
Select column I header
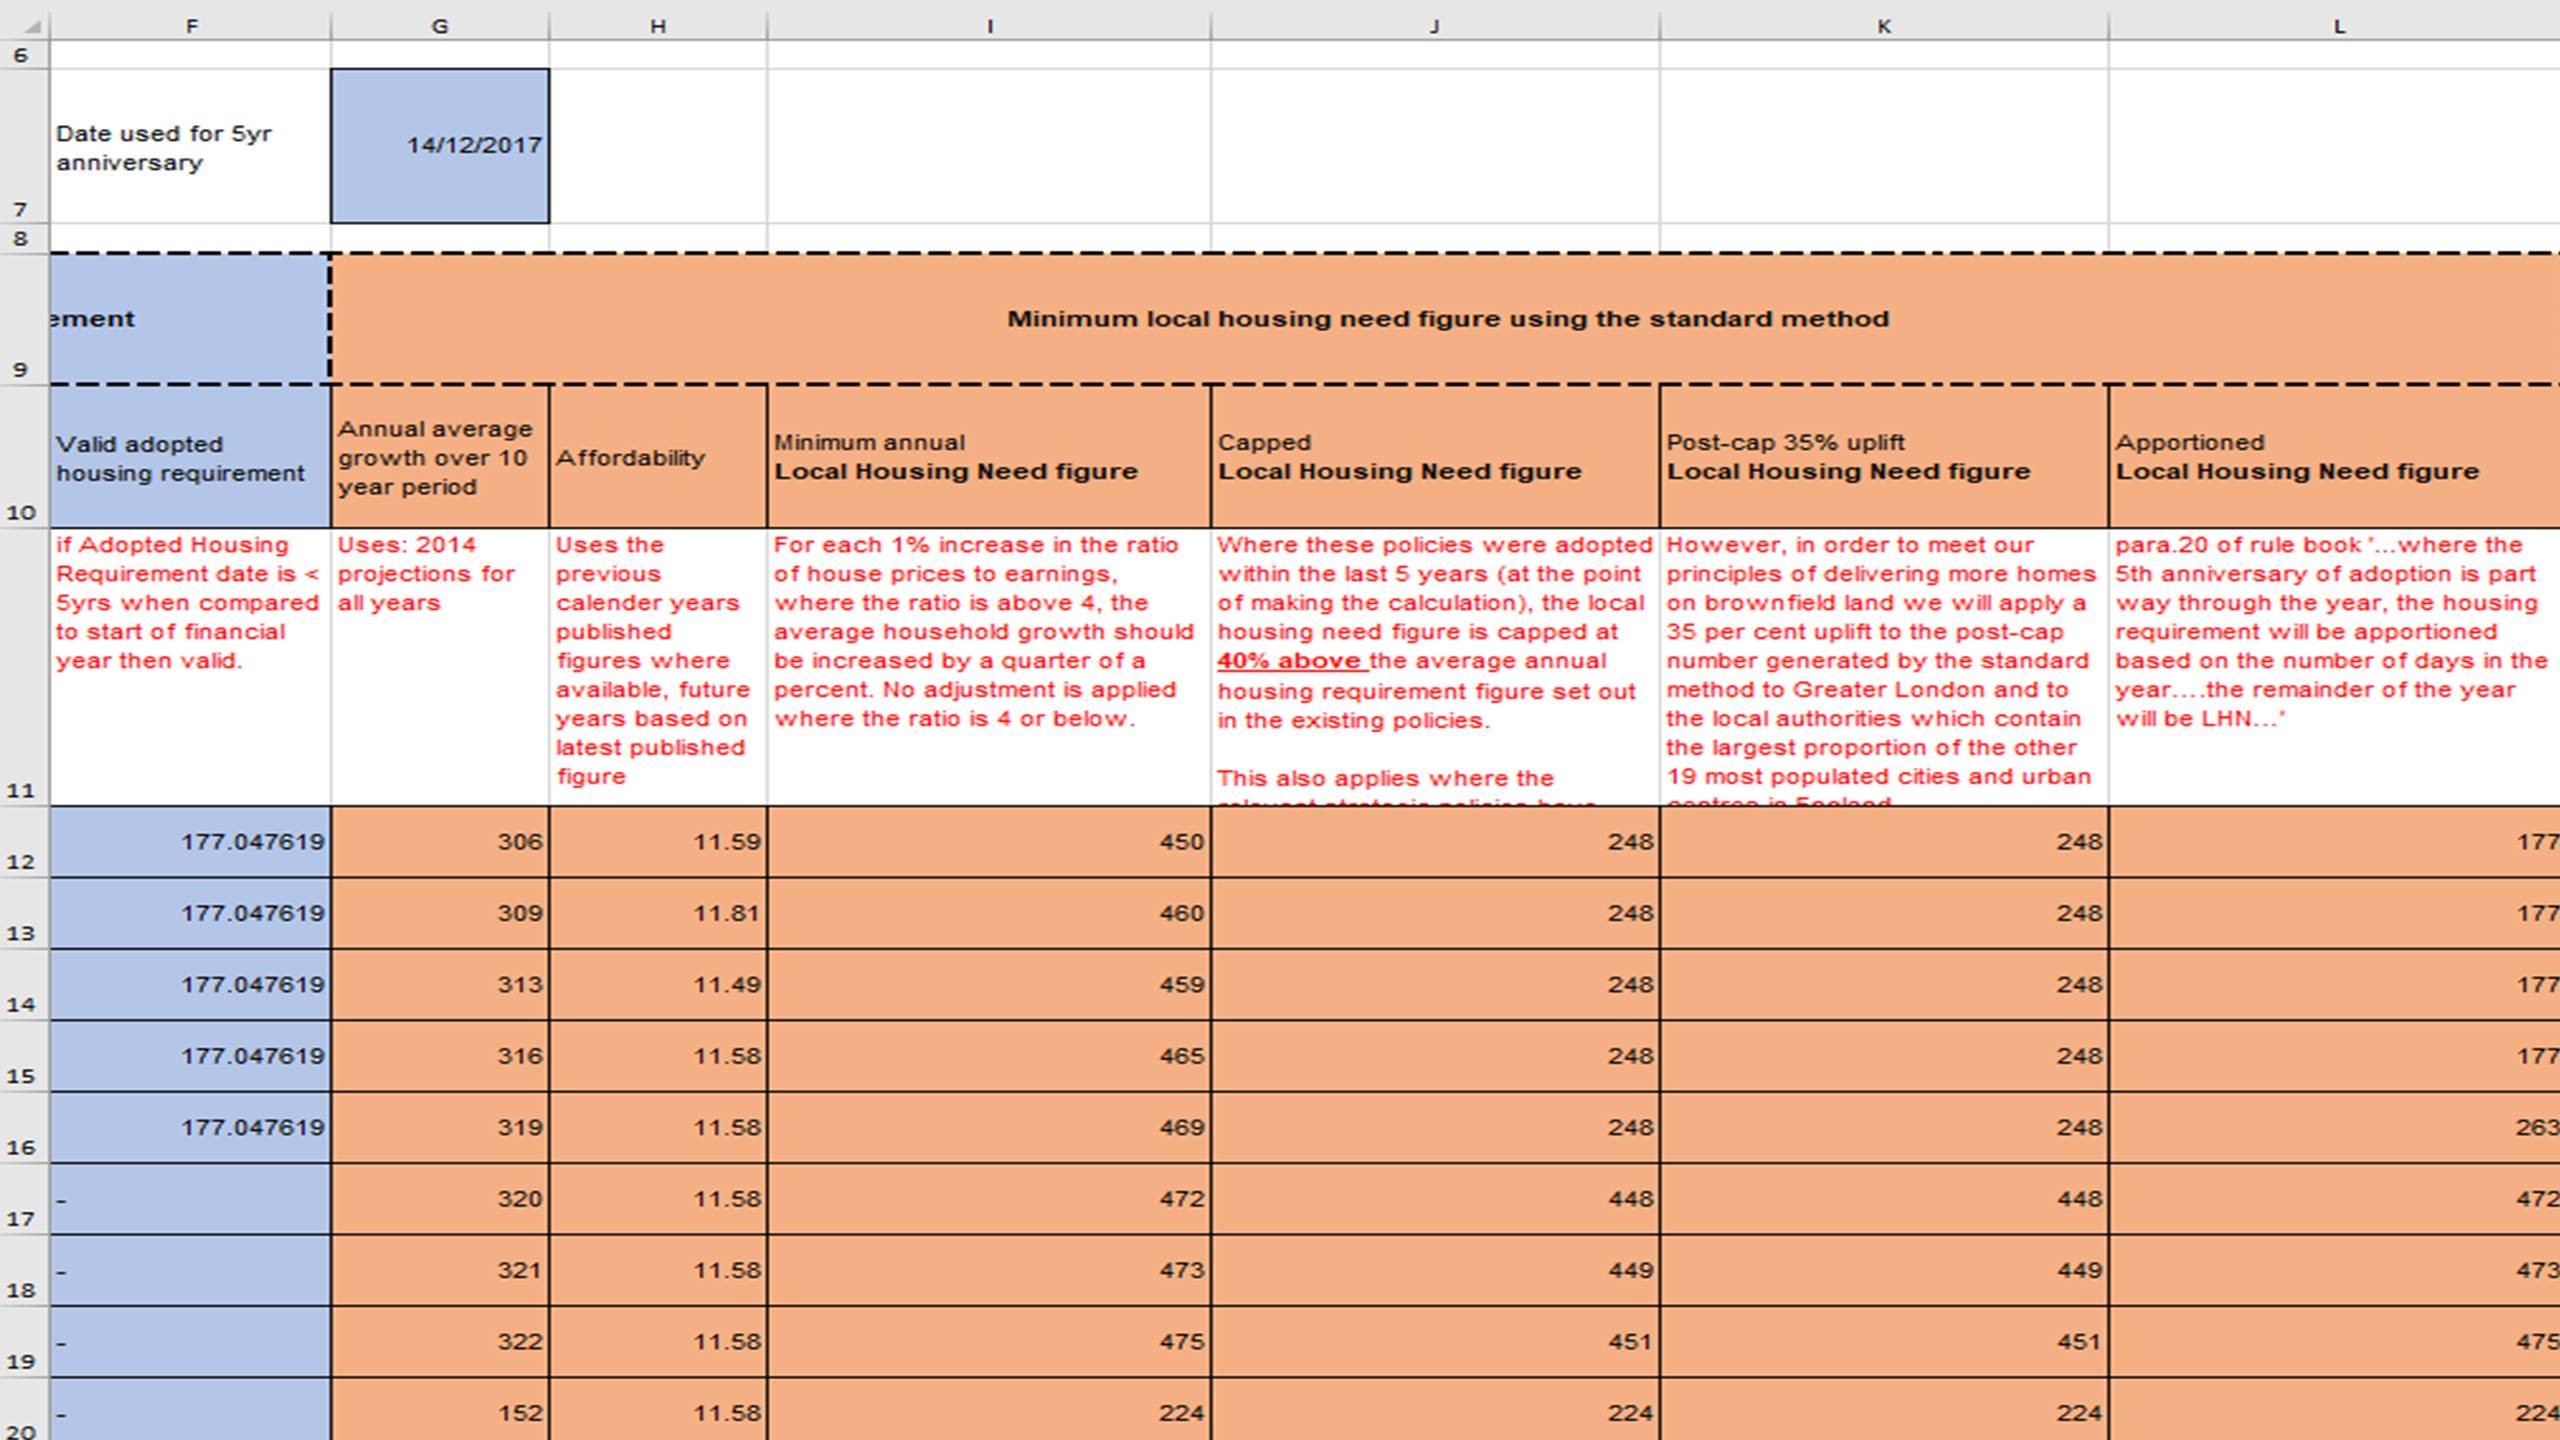989,26
